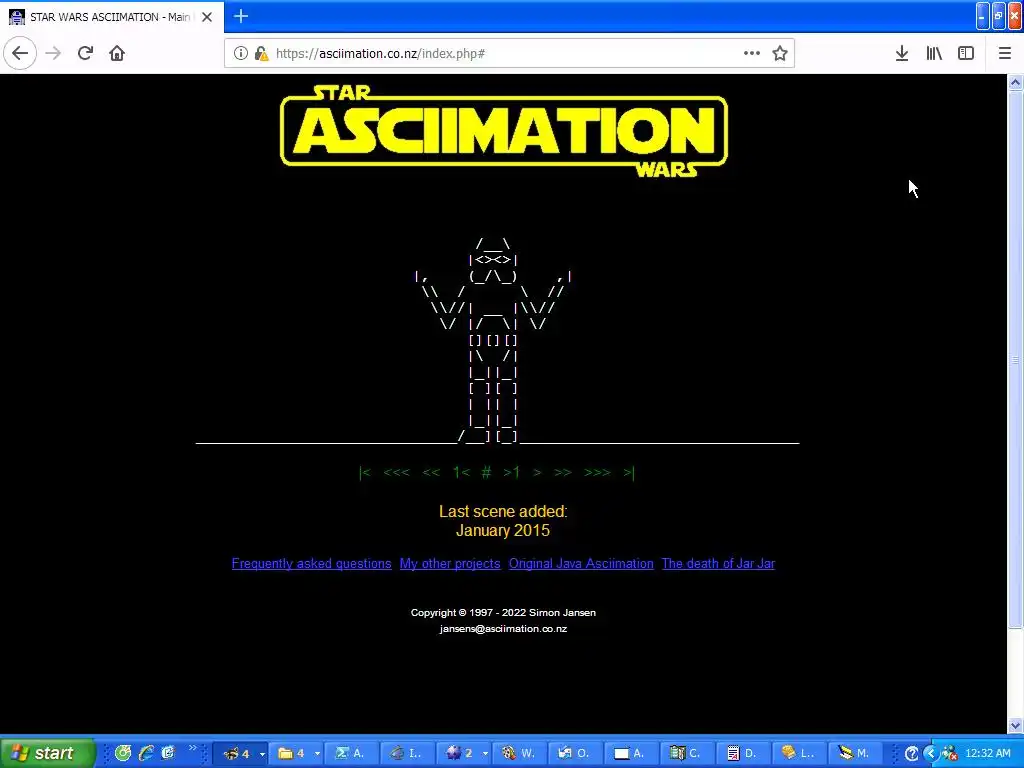Open the Library bookshelf icon
The width and height of the screenshot is (1024, 768).
(x=934, y=53)
